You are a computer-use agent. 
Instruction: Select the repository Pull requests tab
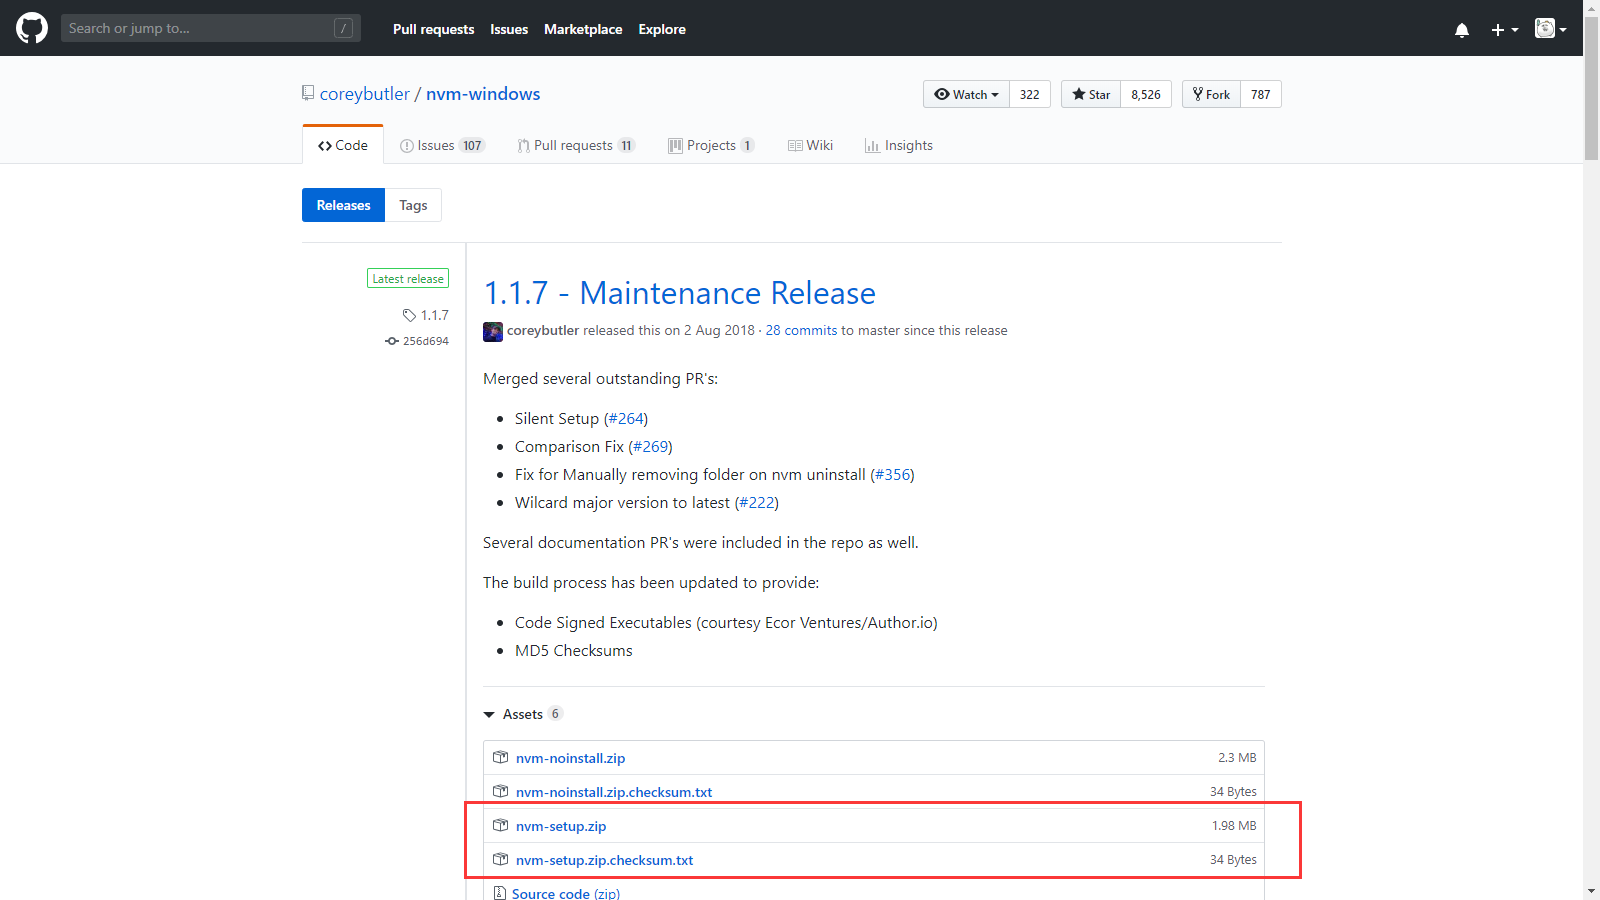tap(576, 145)
